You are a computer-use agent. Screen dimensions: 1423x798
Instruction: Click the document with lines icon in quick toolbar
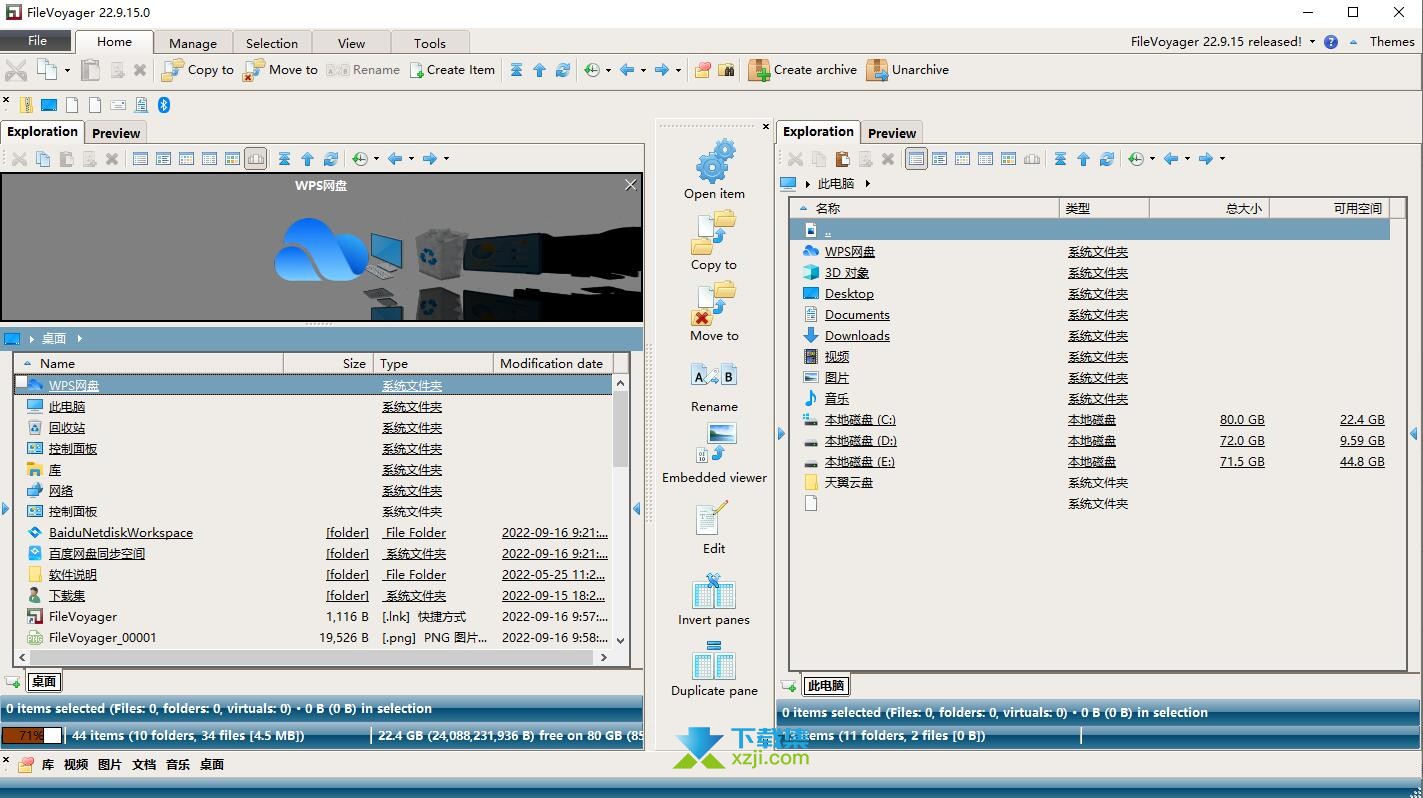point(142,105)
